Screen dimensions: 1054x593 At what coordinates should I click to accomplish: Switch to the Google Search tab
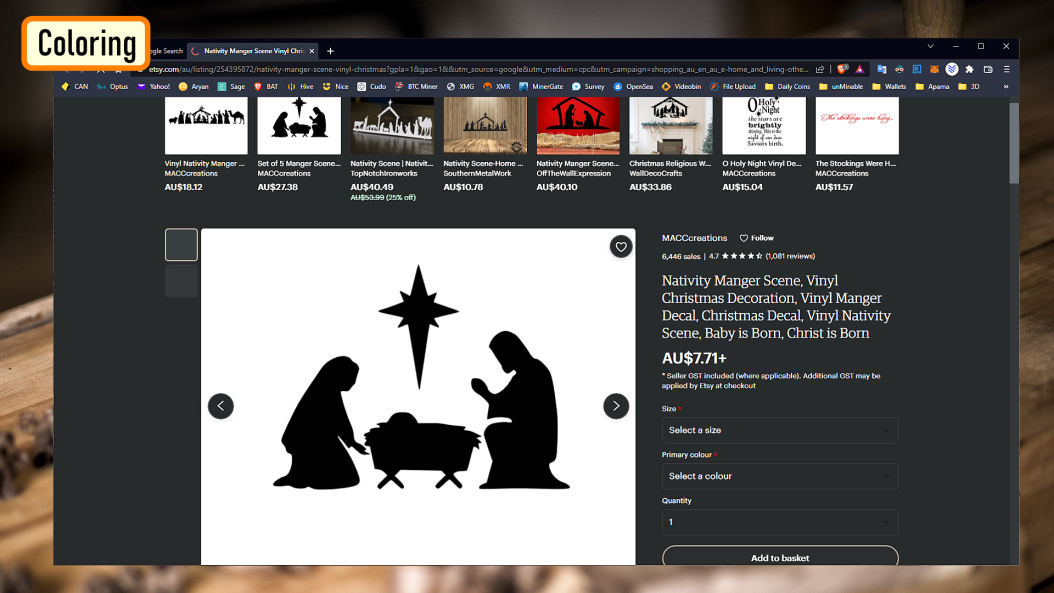click(x=165, y=51)
